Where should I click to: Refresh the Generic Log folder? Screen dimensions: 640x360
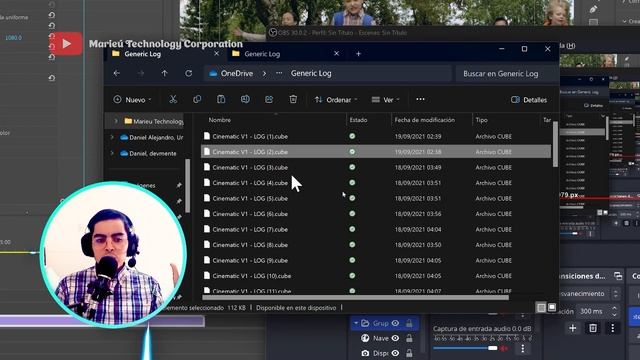pyautogui.click(x=189, y=73)
